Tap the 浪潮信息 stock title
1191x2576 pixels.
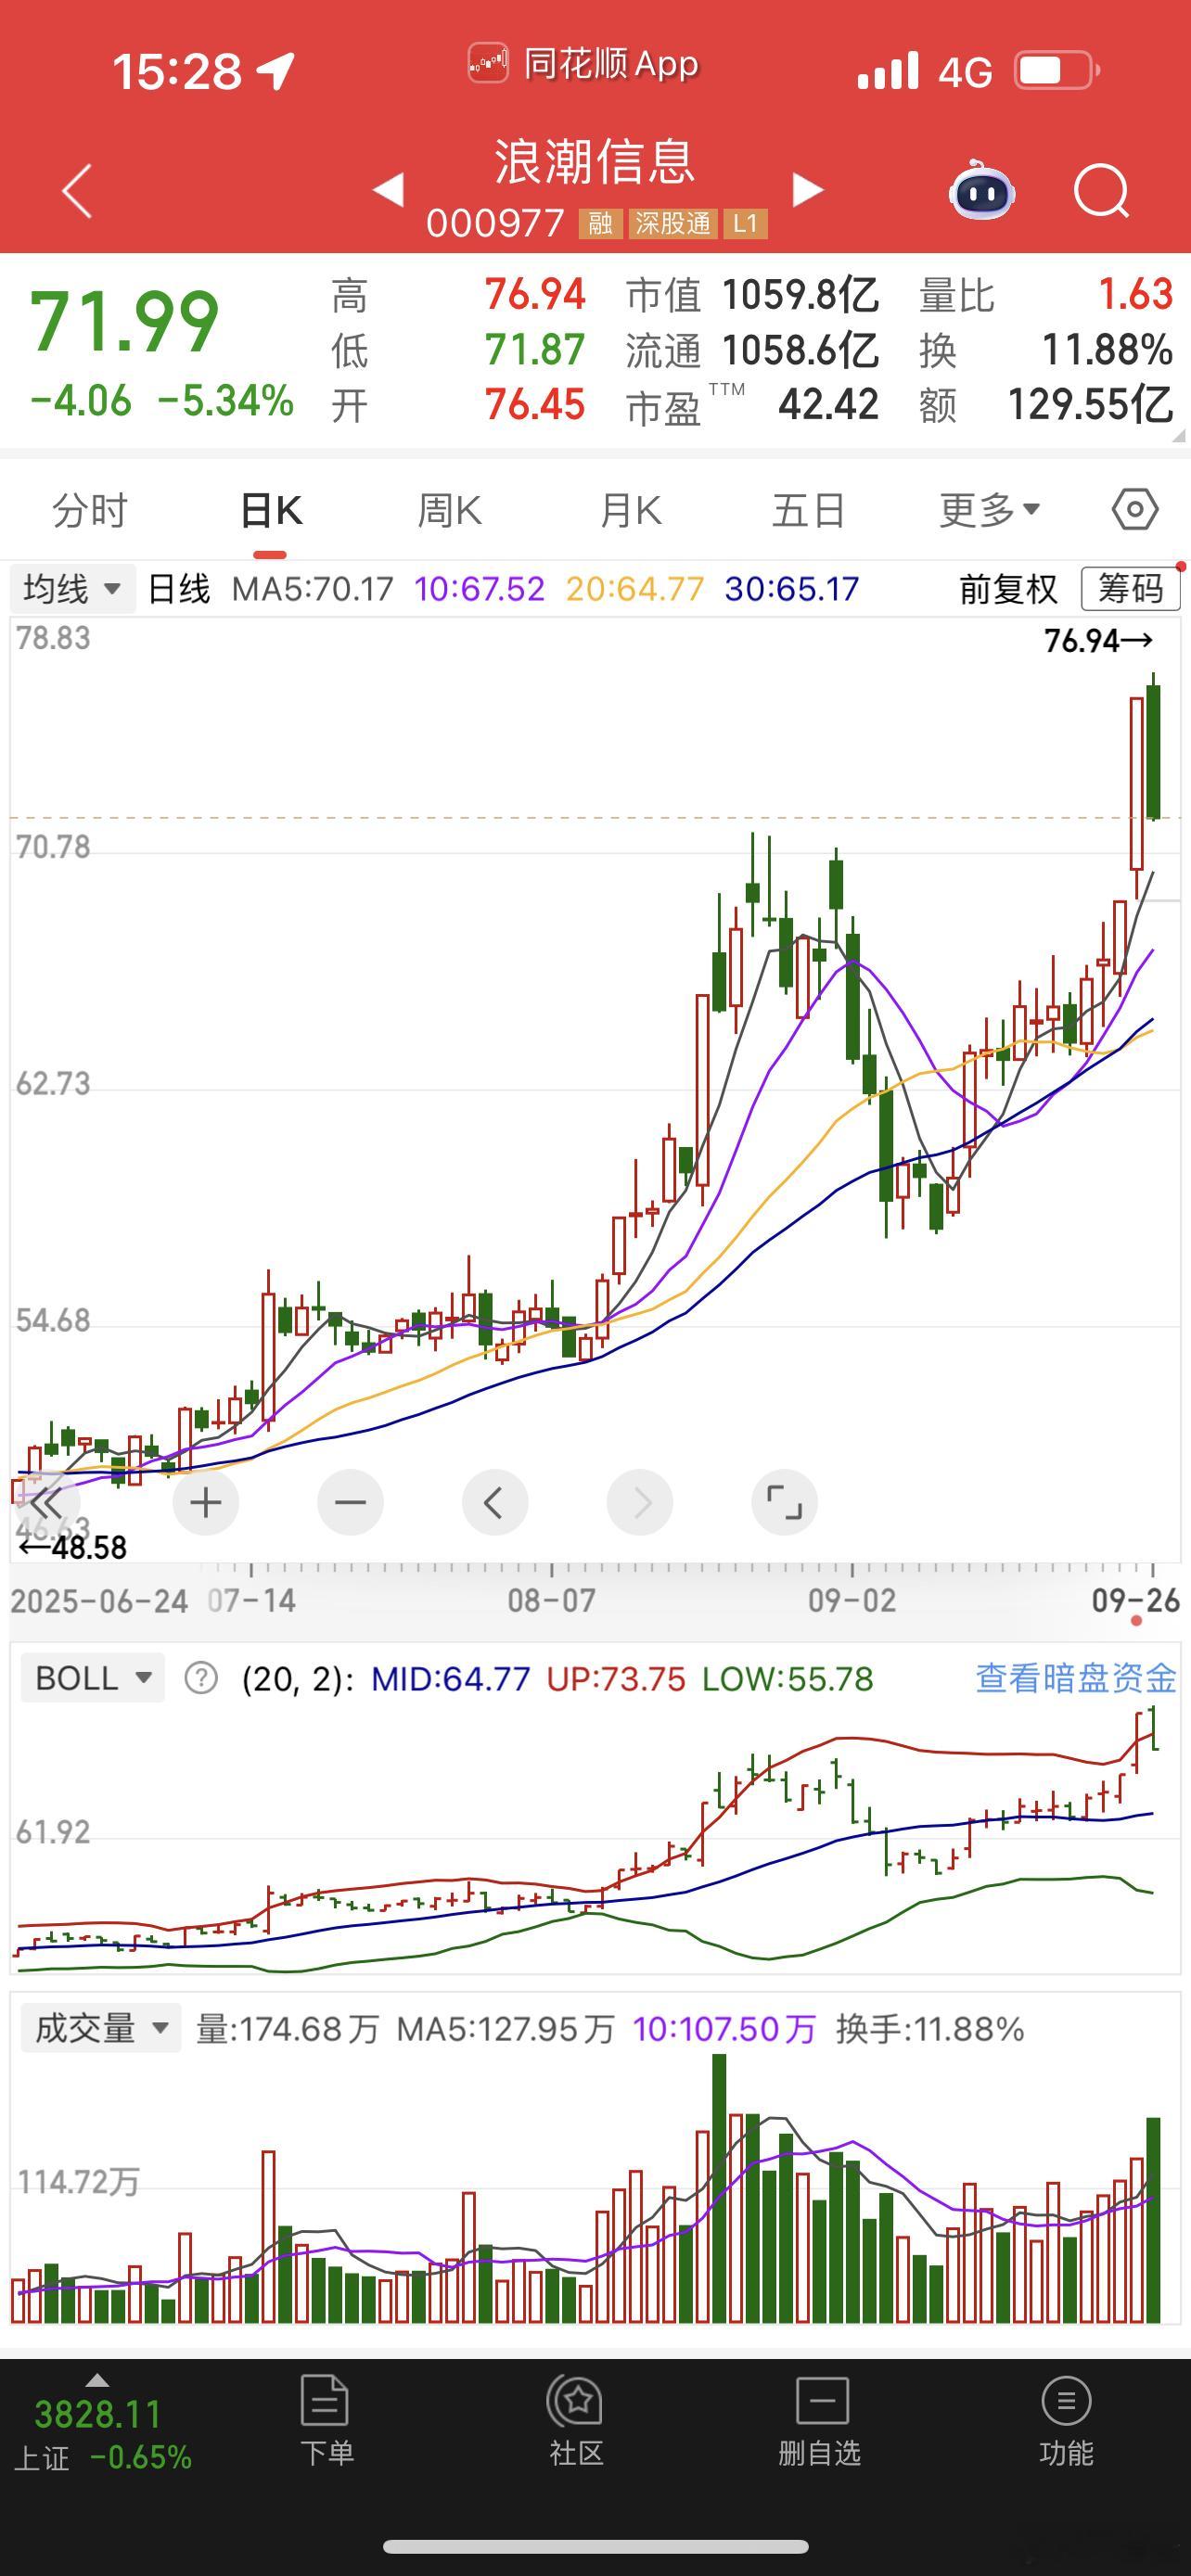[595, 162]
